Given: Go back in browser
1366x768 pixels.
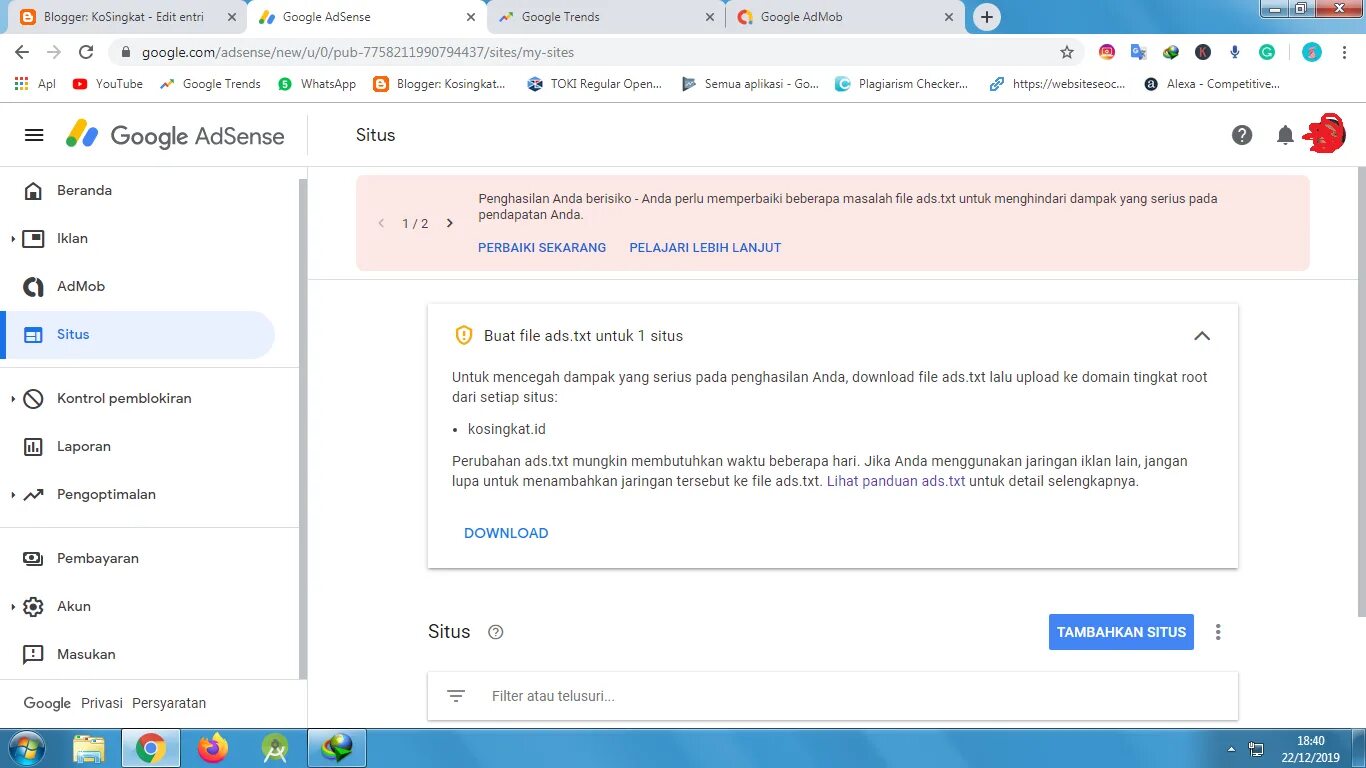Looking at the screenshot, I should click(22, 52).
